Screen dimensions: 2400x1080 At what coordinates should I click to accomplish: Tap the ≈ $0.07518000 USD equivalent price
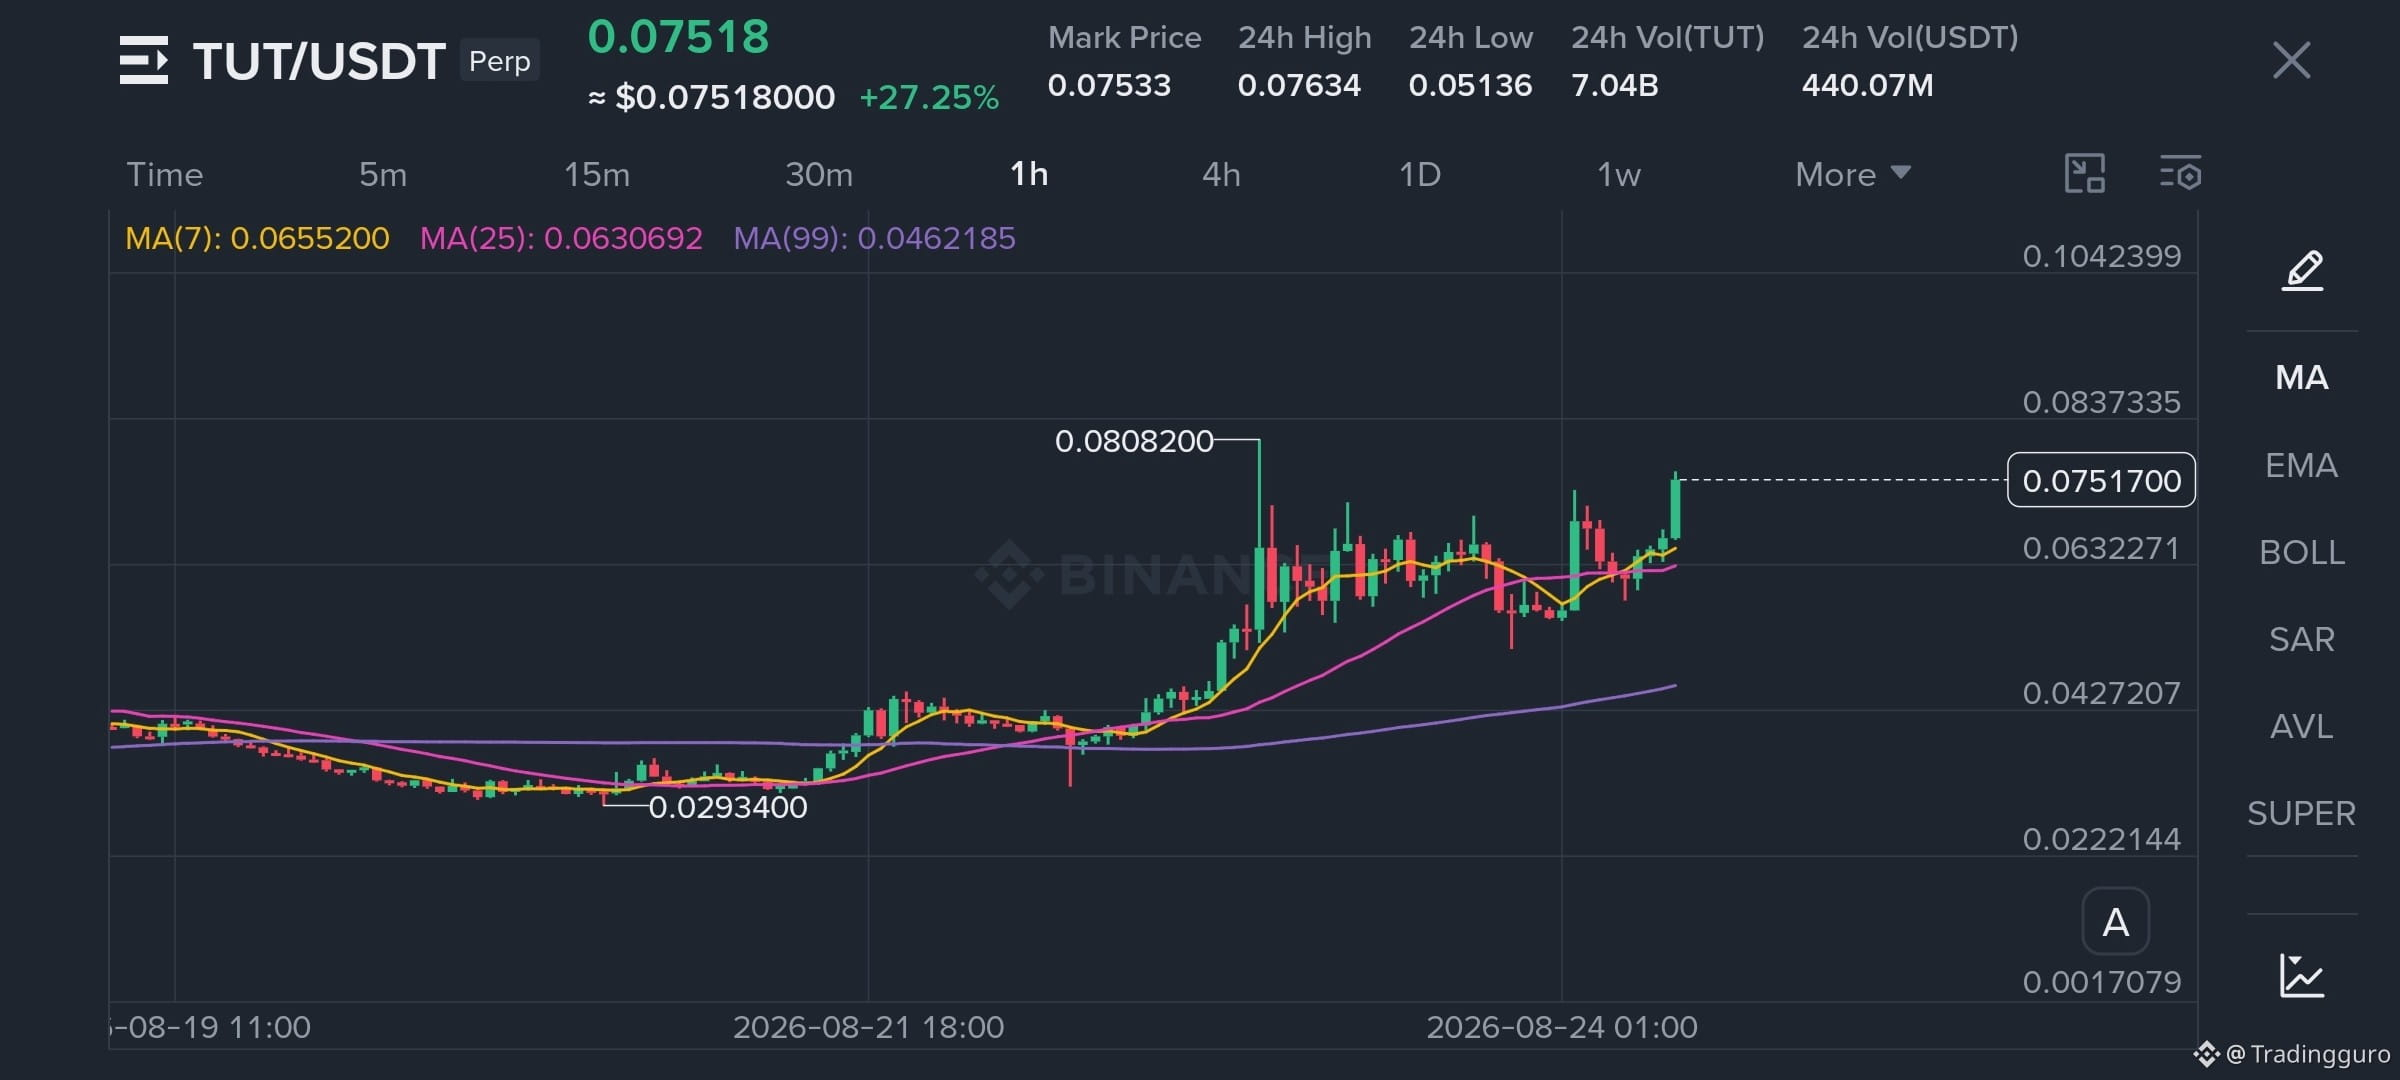click(x=711, y=97)
